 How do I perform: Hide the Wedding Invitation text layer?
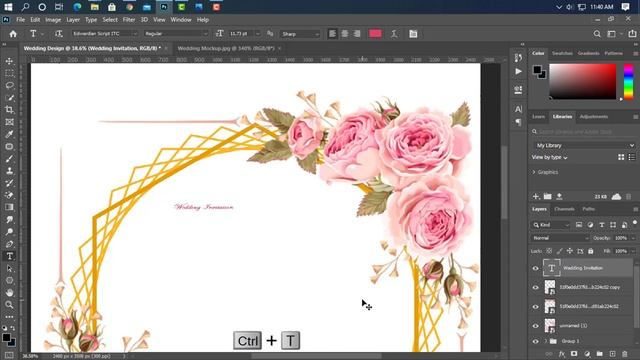(536, 268)
